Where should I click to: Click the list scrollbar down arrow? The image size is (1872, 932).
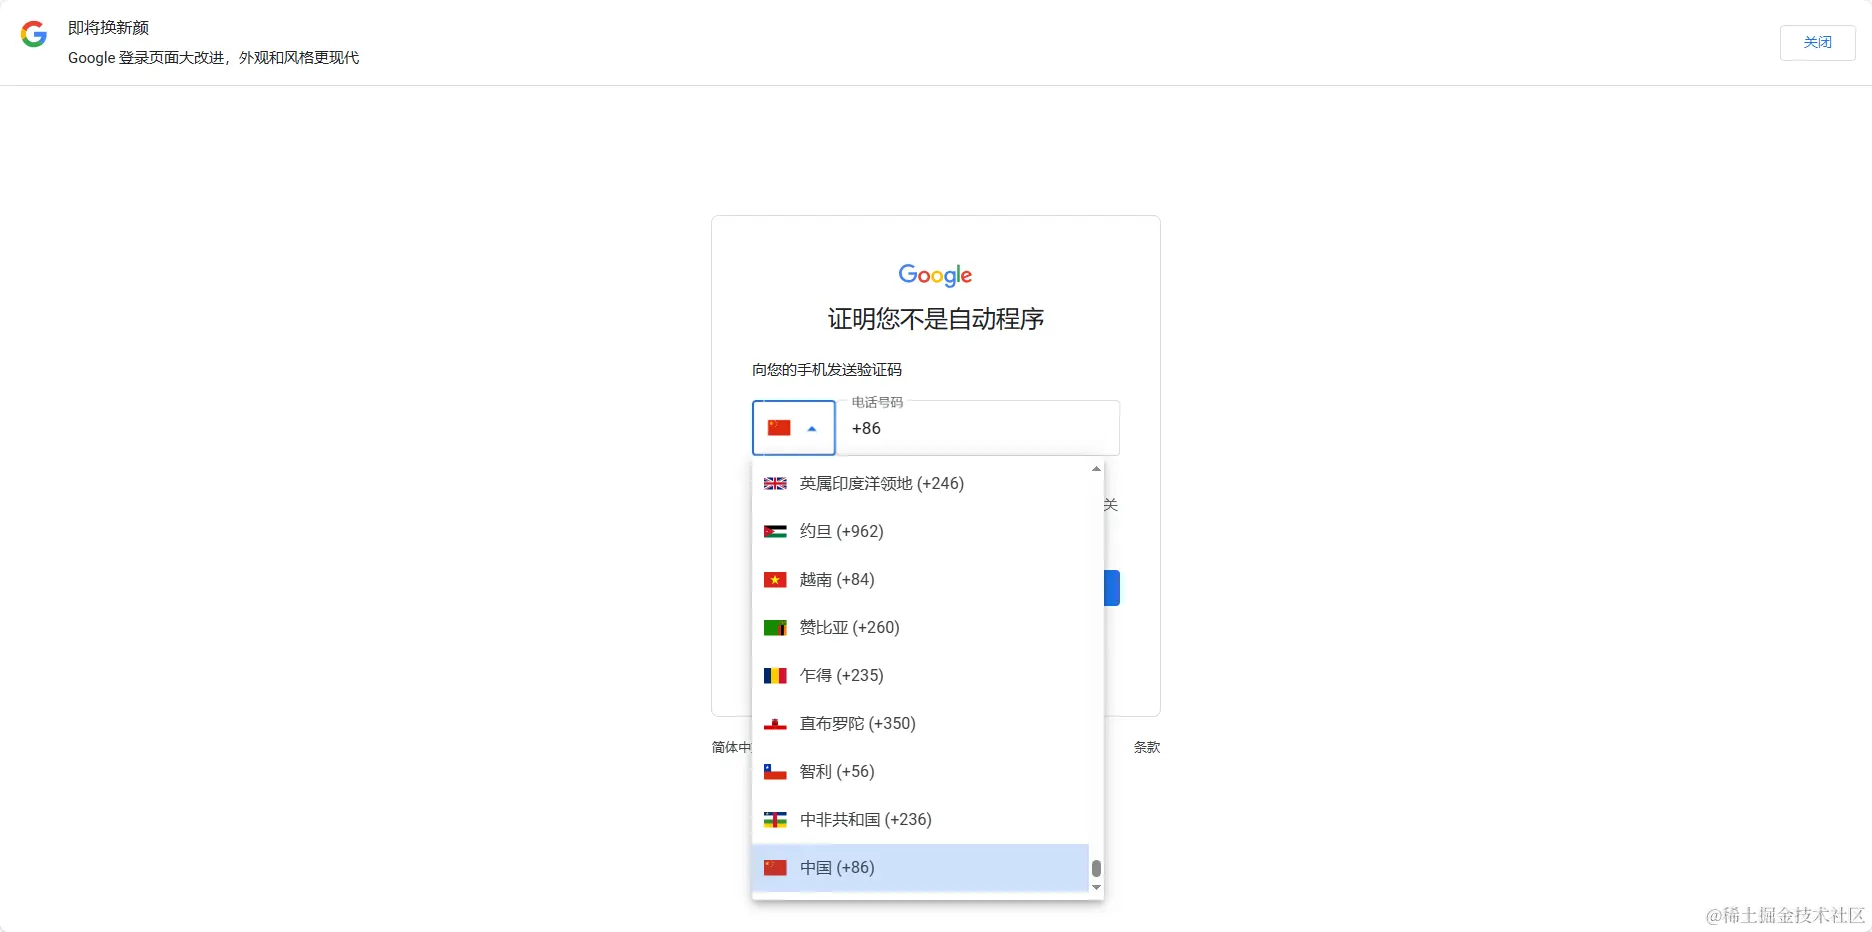click(x=1096, y=887)
